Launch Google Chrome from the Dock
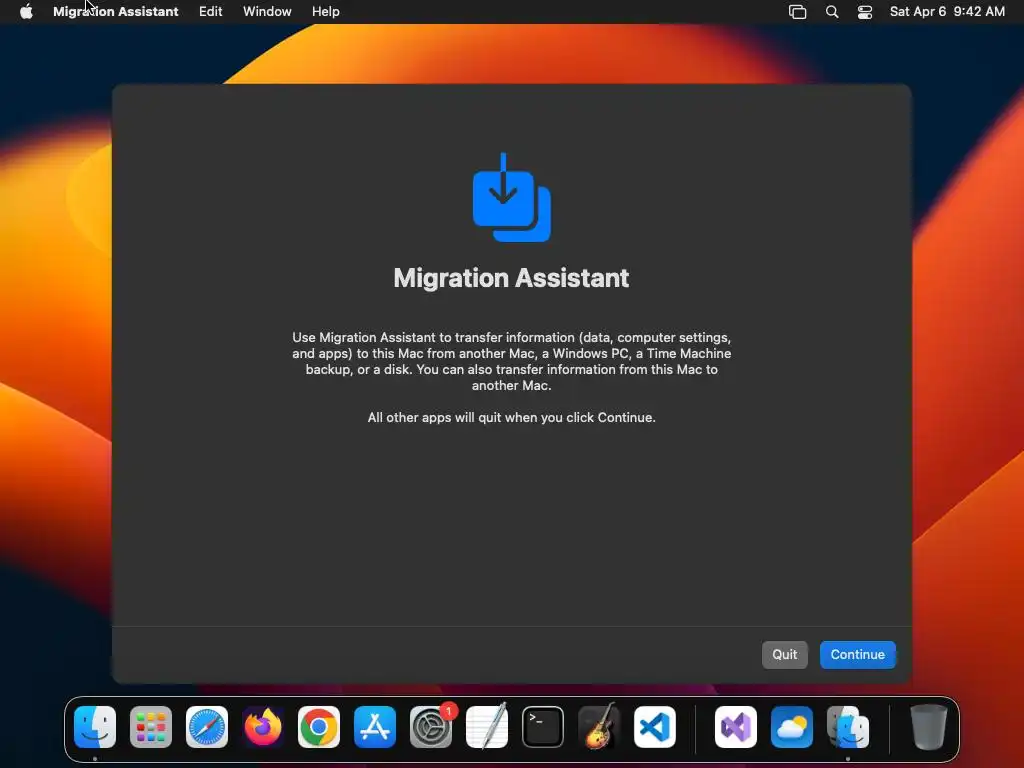 pyautogui.click(x=319, y=727)
